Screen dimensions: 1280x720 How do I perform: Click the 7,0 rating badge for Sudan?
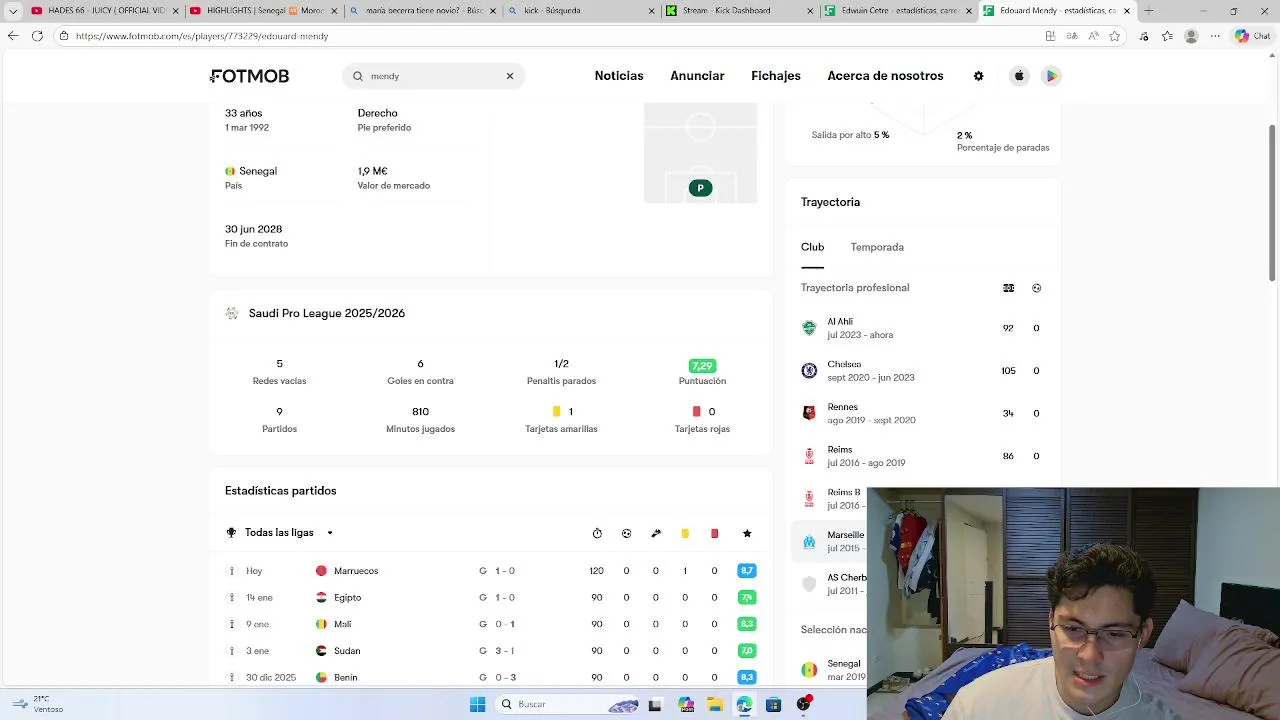point(747,651)
